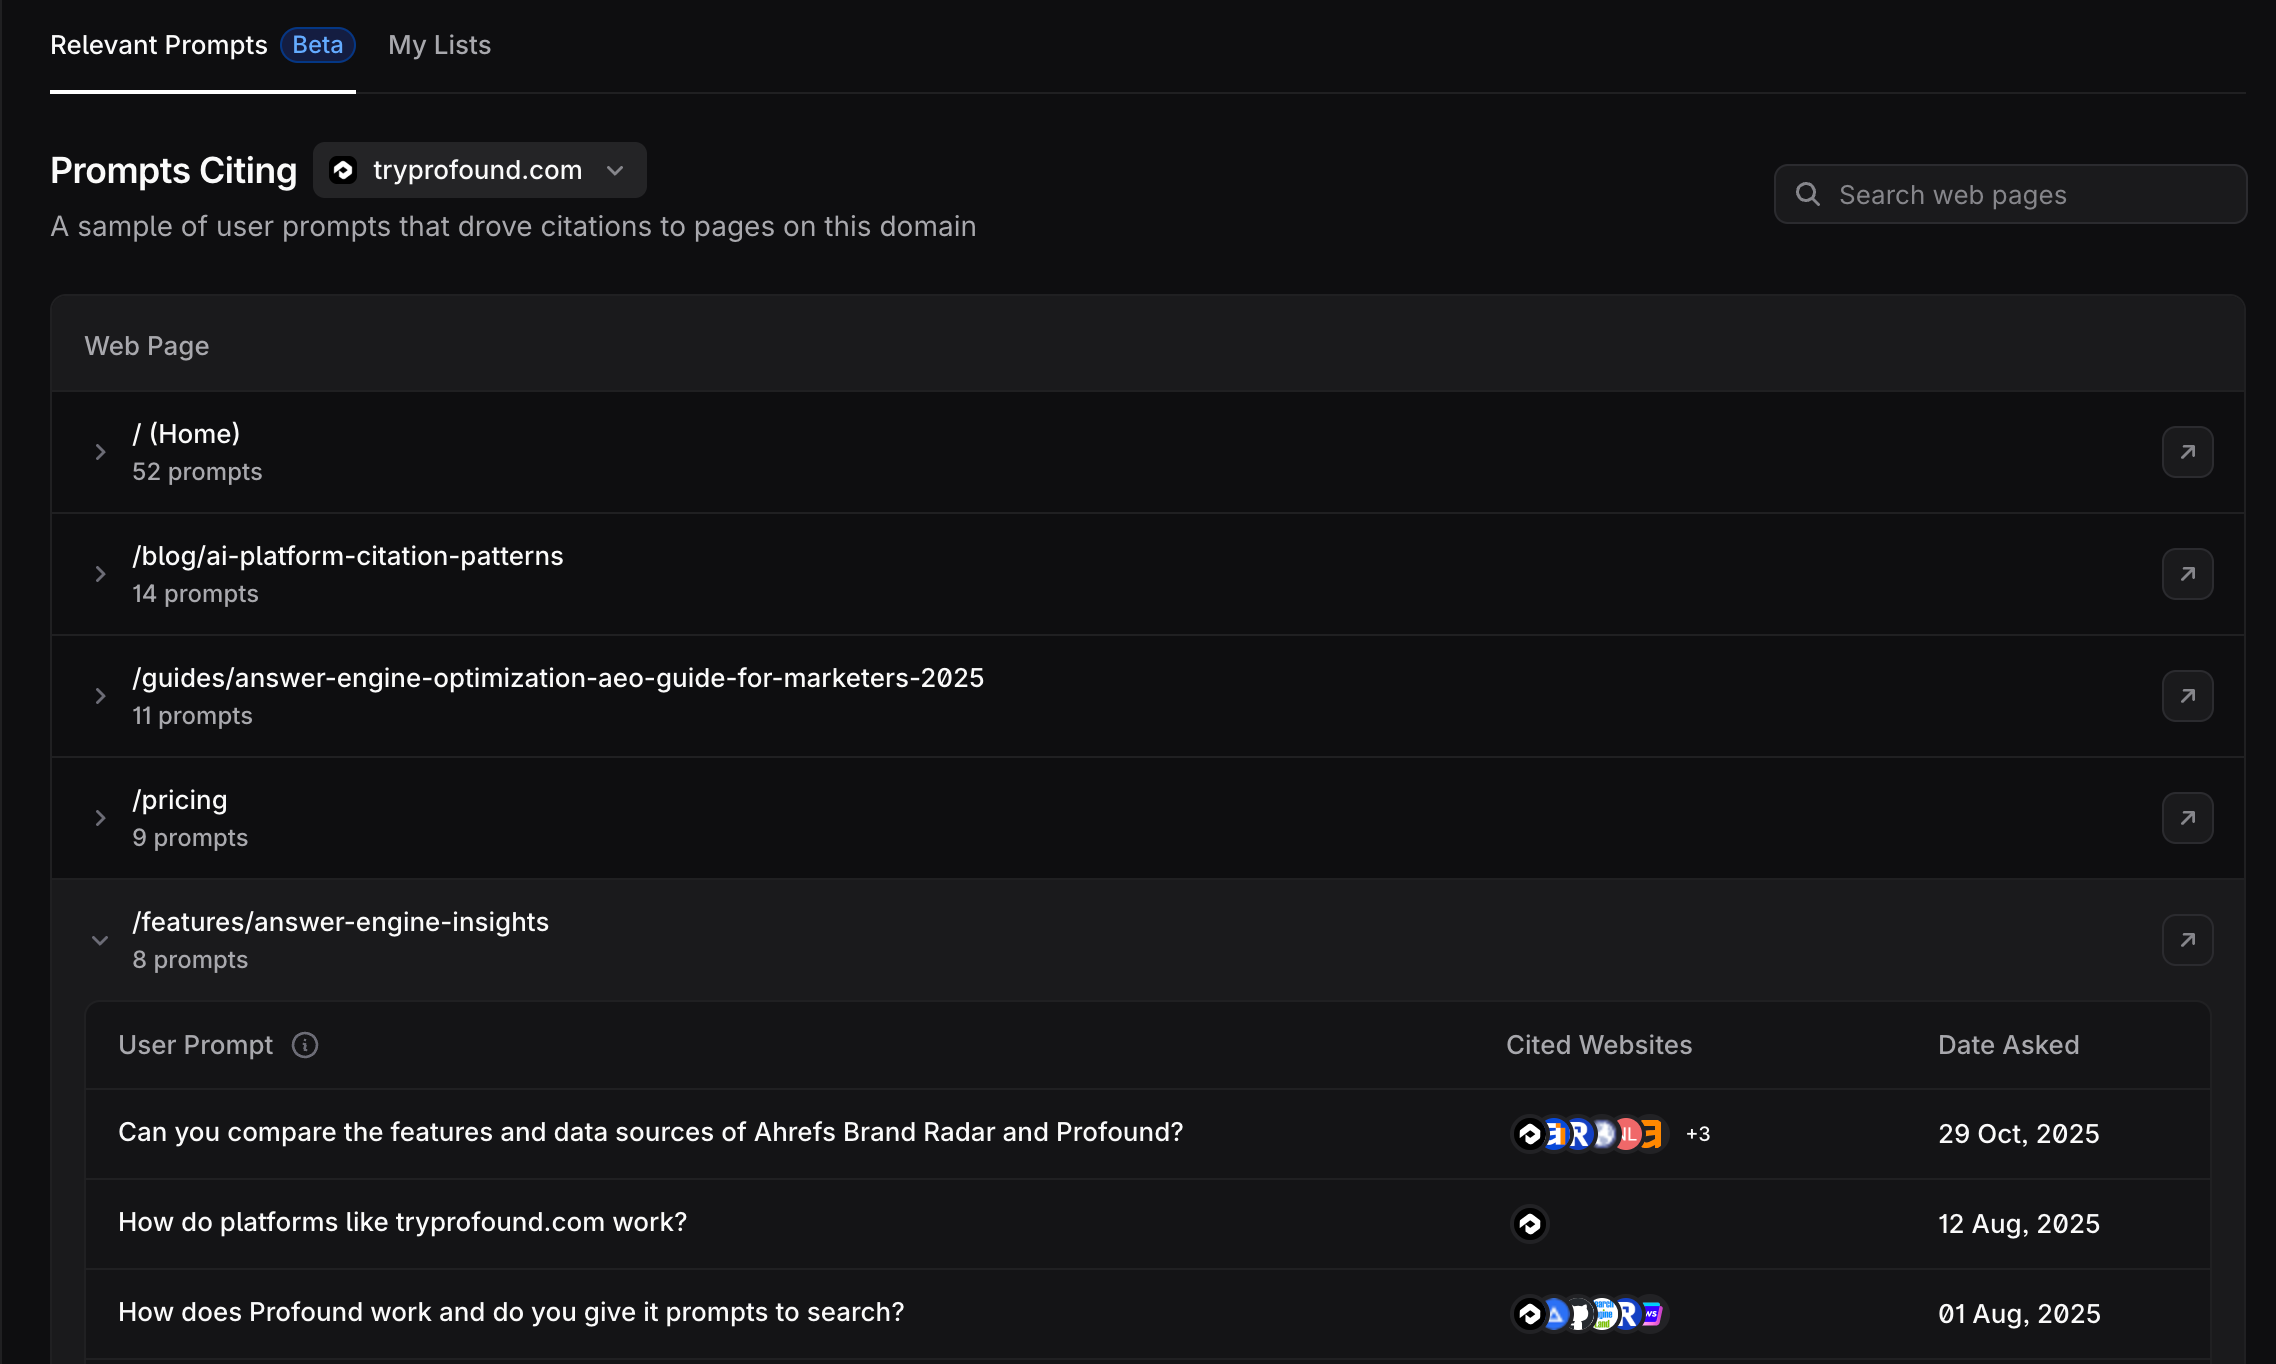Open the external link icon for / (Home)
2276x1364 pixels.
[2187, 452]
